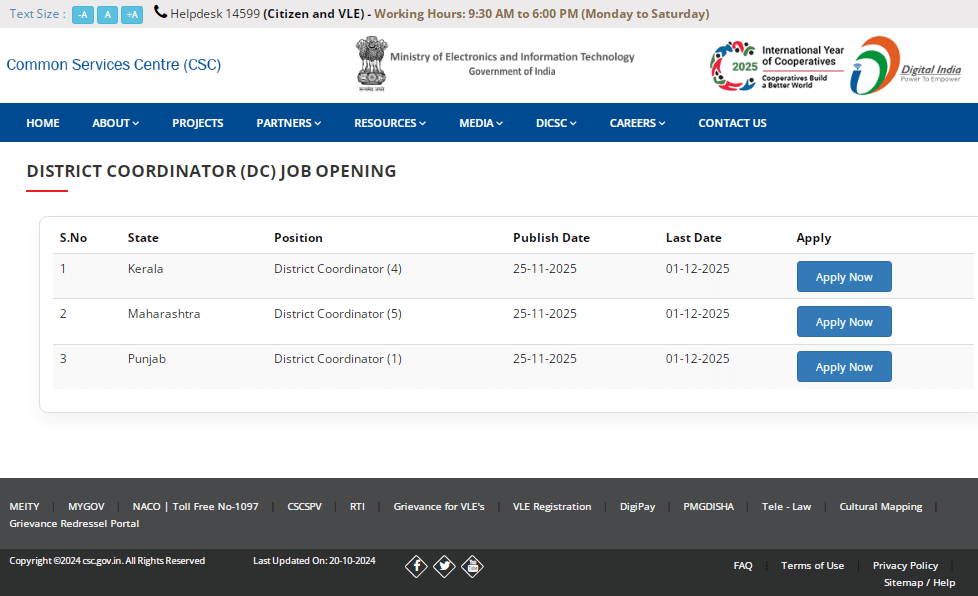Open the YouTube channel icon
The height and width of the screenshot is (596, 978).
(x=472, y=566)
